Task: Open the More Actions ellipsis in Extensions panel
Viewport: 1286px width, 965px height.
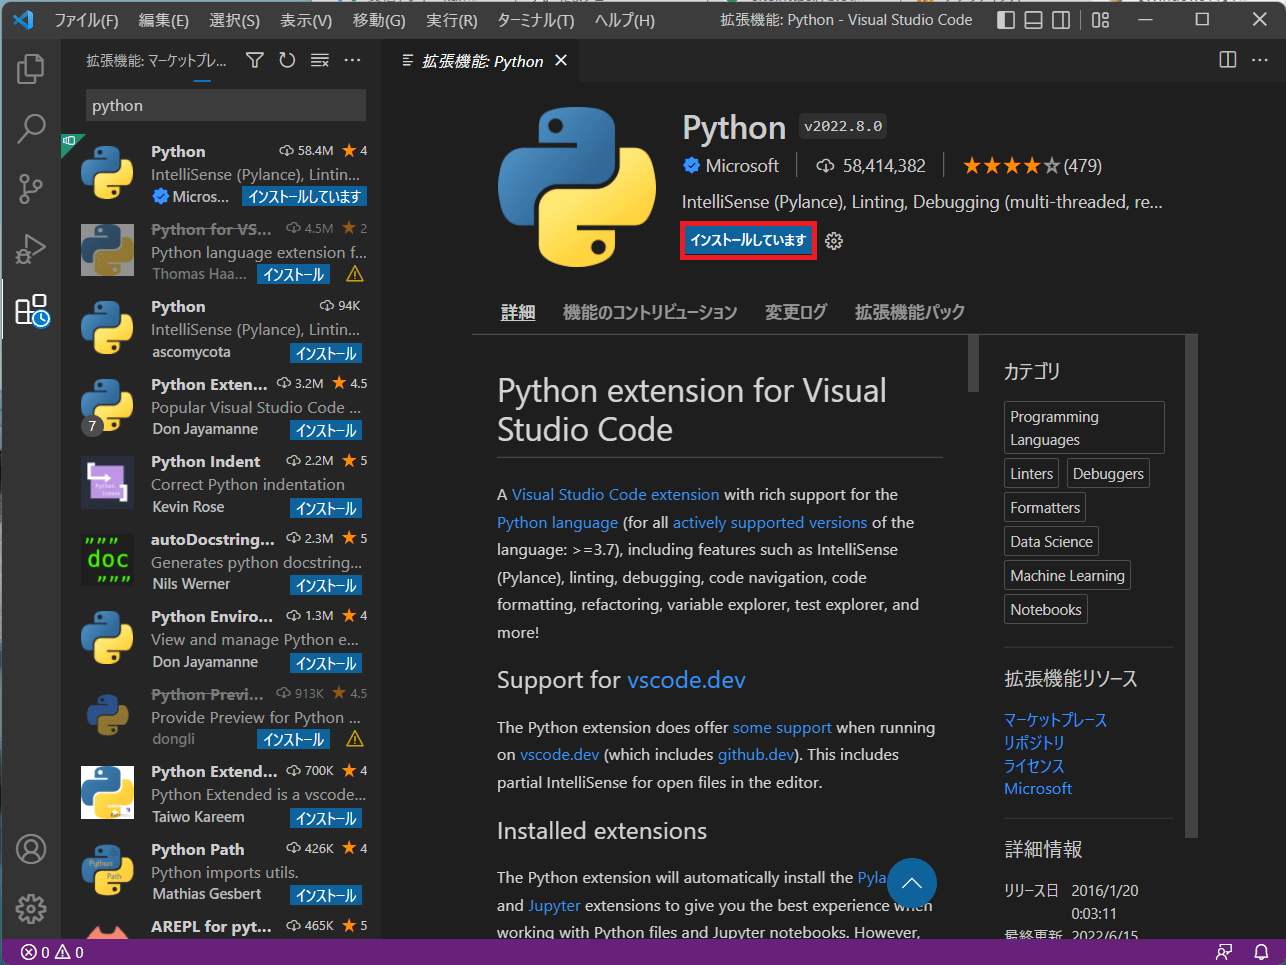Action: click(x=352, y=59)
